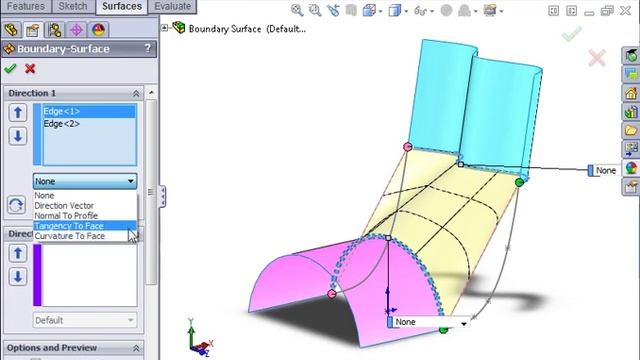
Task: Switch to the Features tab
Action: [x=26, y=6]
